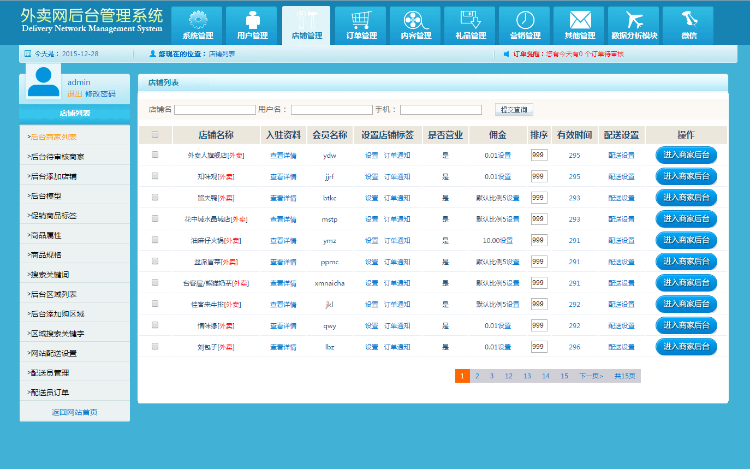
Task: Check the checkbox for member xmnaicha row
Action: pos(155,283)
